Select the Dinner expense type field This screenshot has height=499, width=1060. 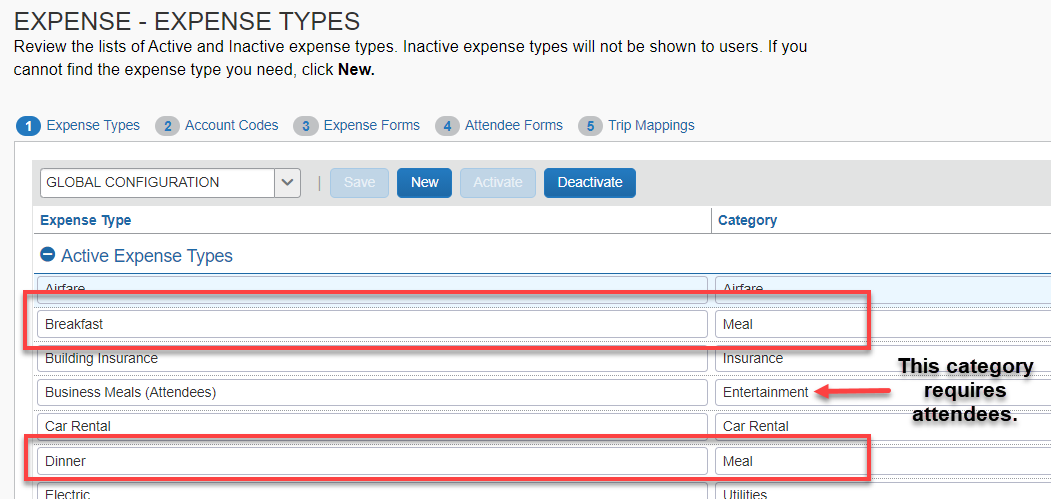coord(372,461)
